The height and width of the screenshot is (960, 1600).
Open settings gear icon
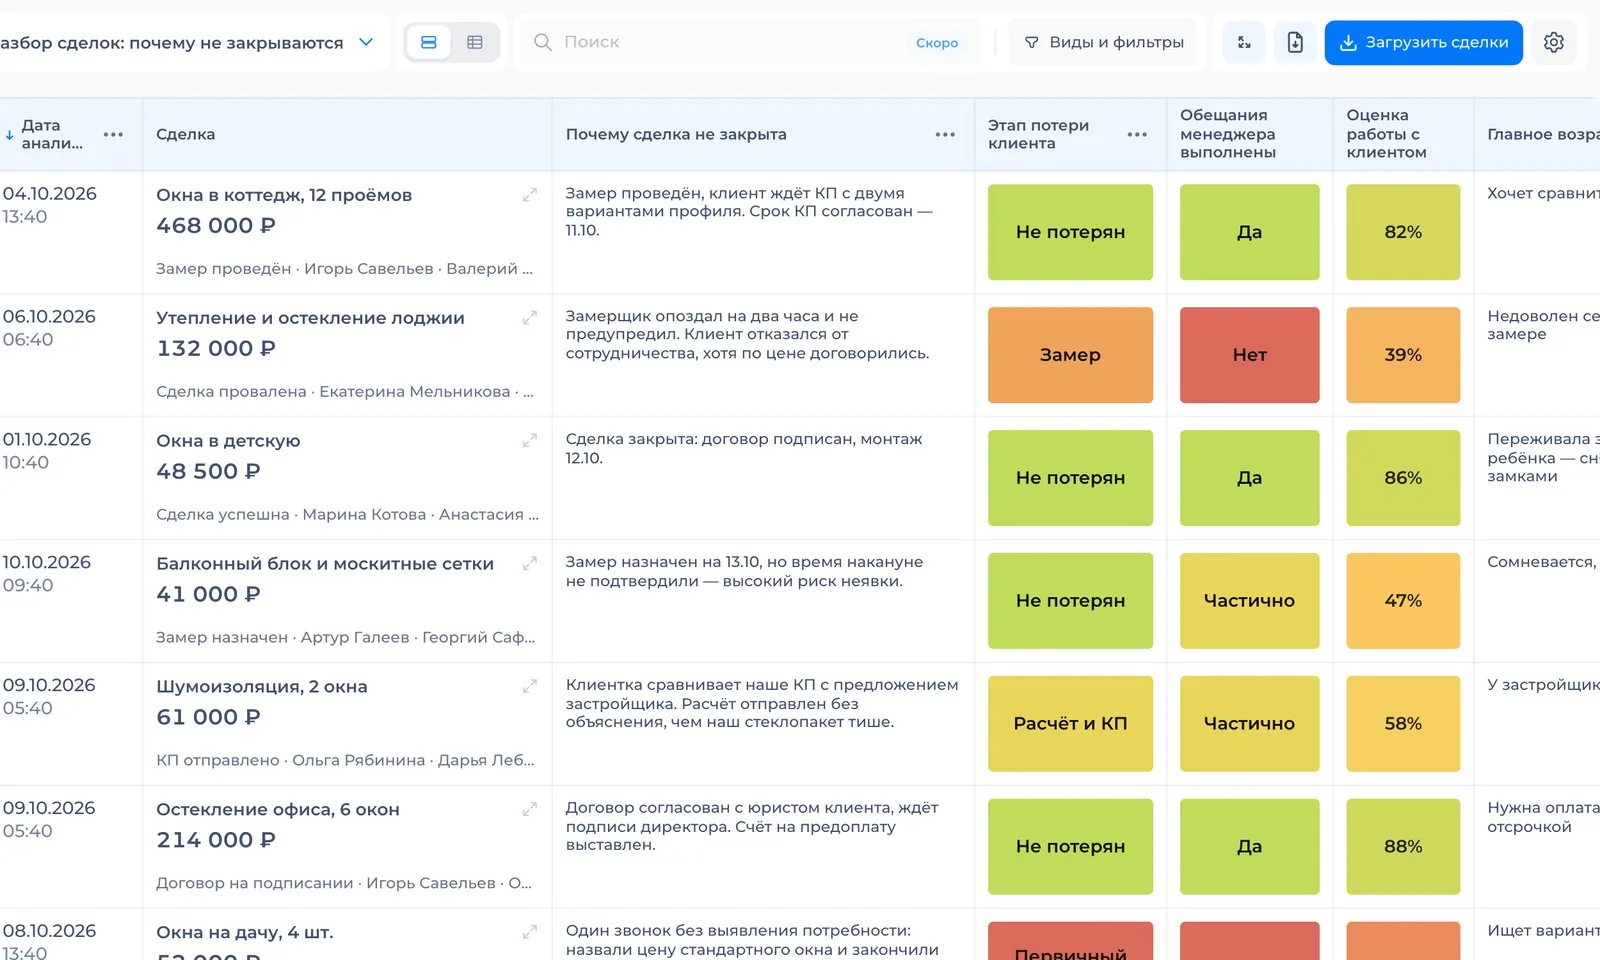(x=1554, y=42)
